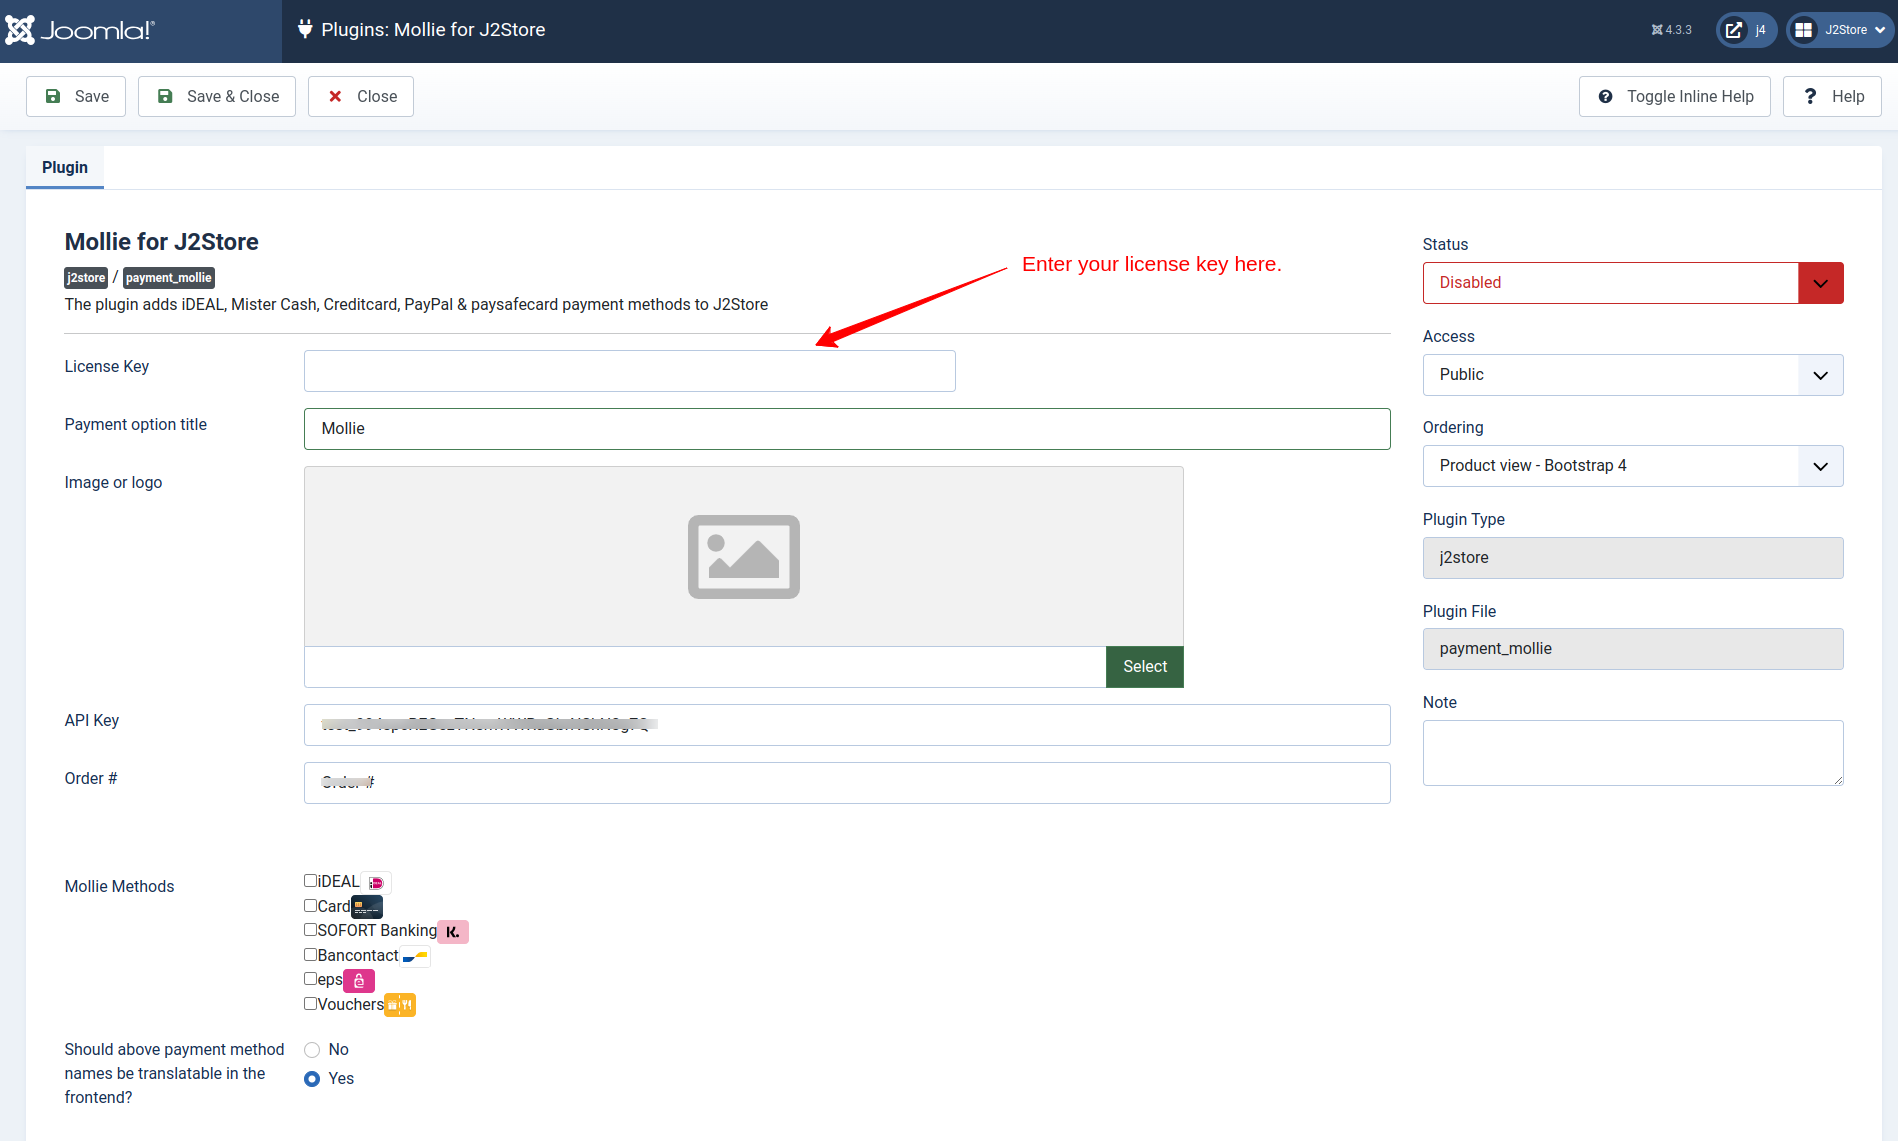1898x1141 pixels.
Task: Click the image placeholder preview
Action: [744, 556]
